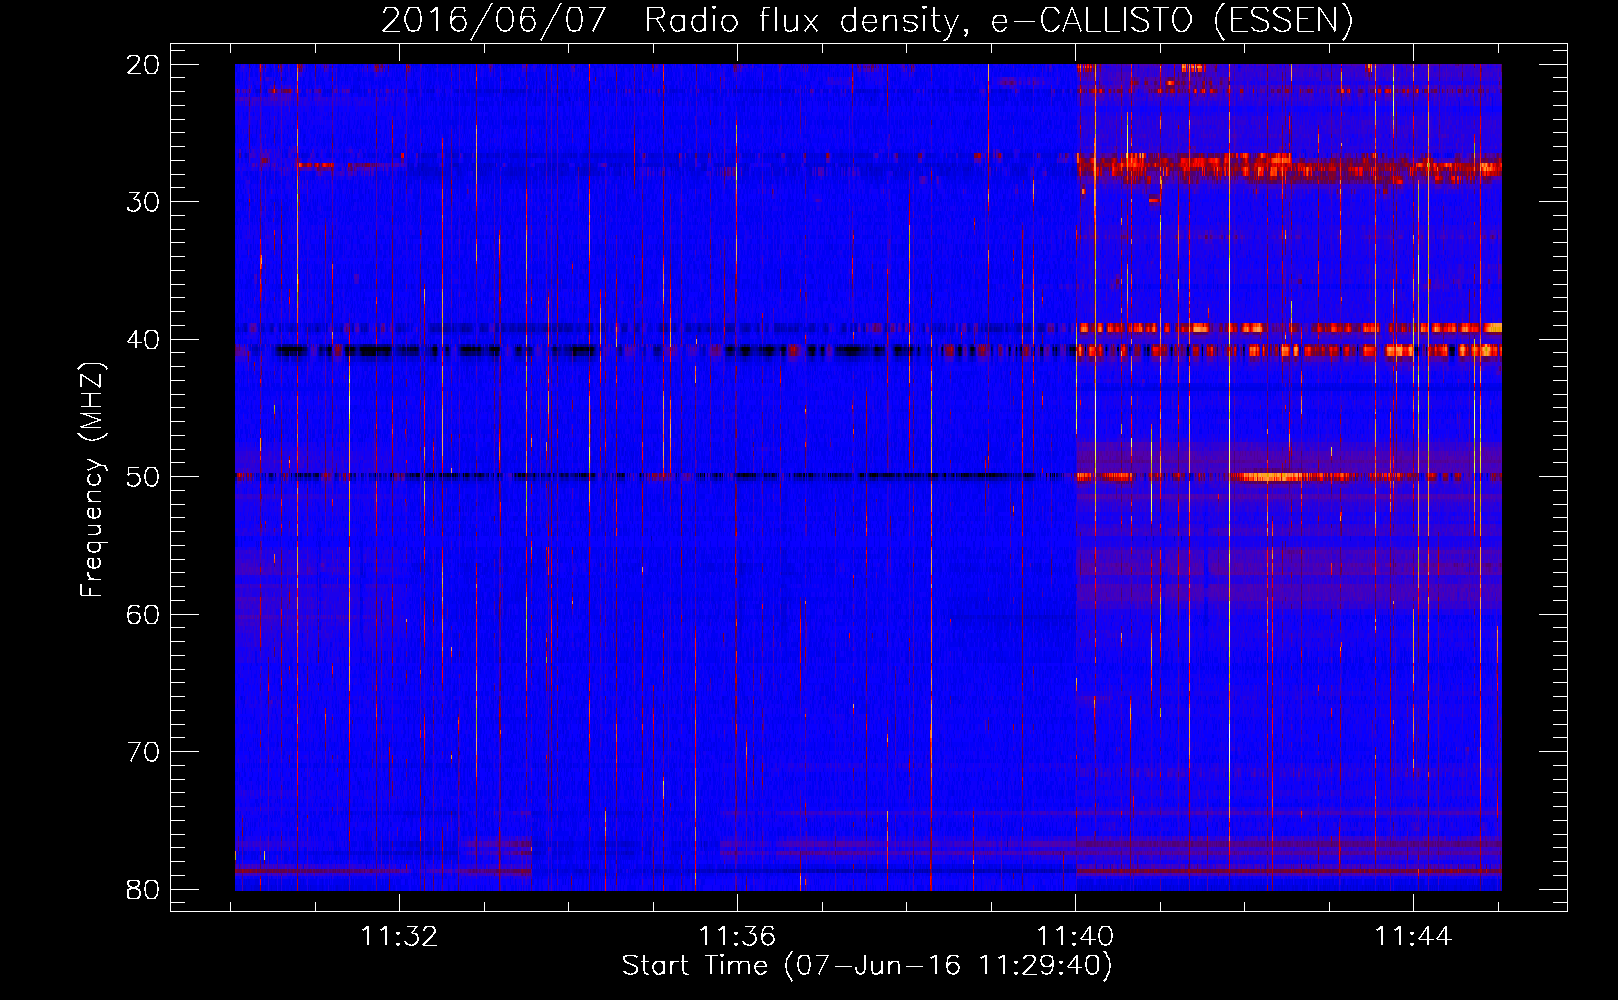This screenshot has height=1000, width=1618.
Task: Click the 30 frequency tick label
Action: point(143,202)
